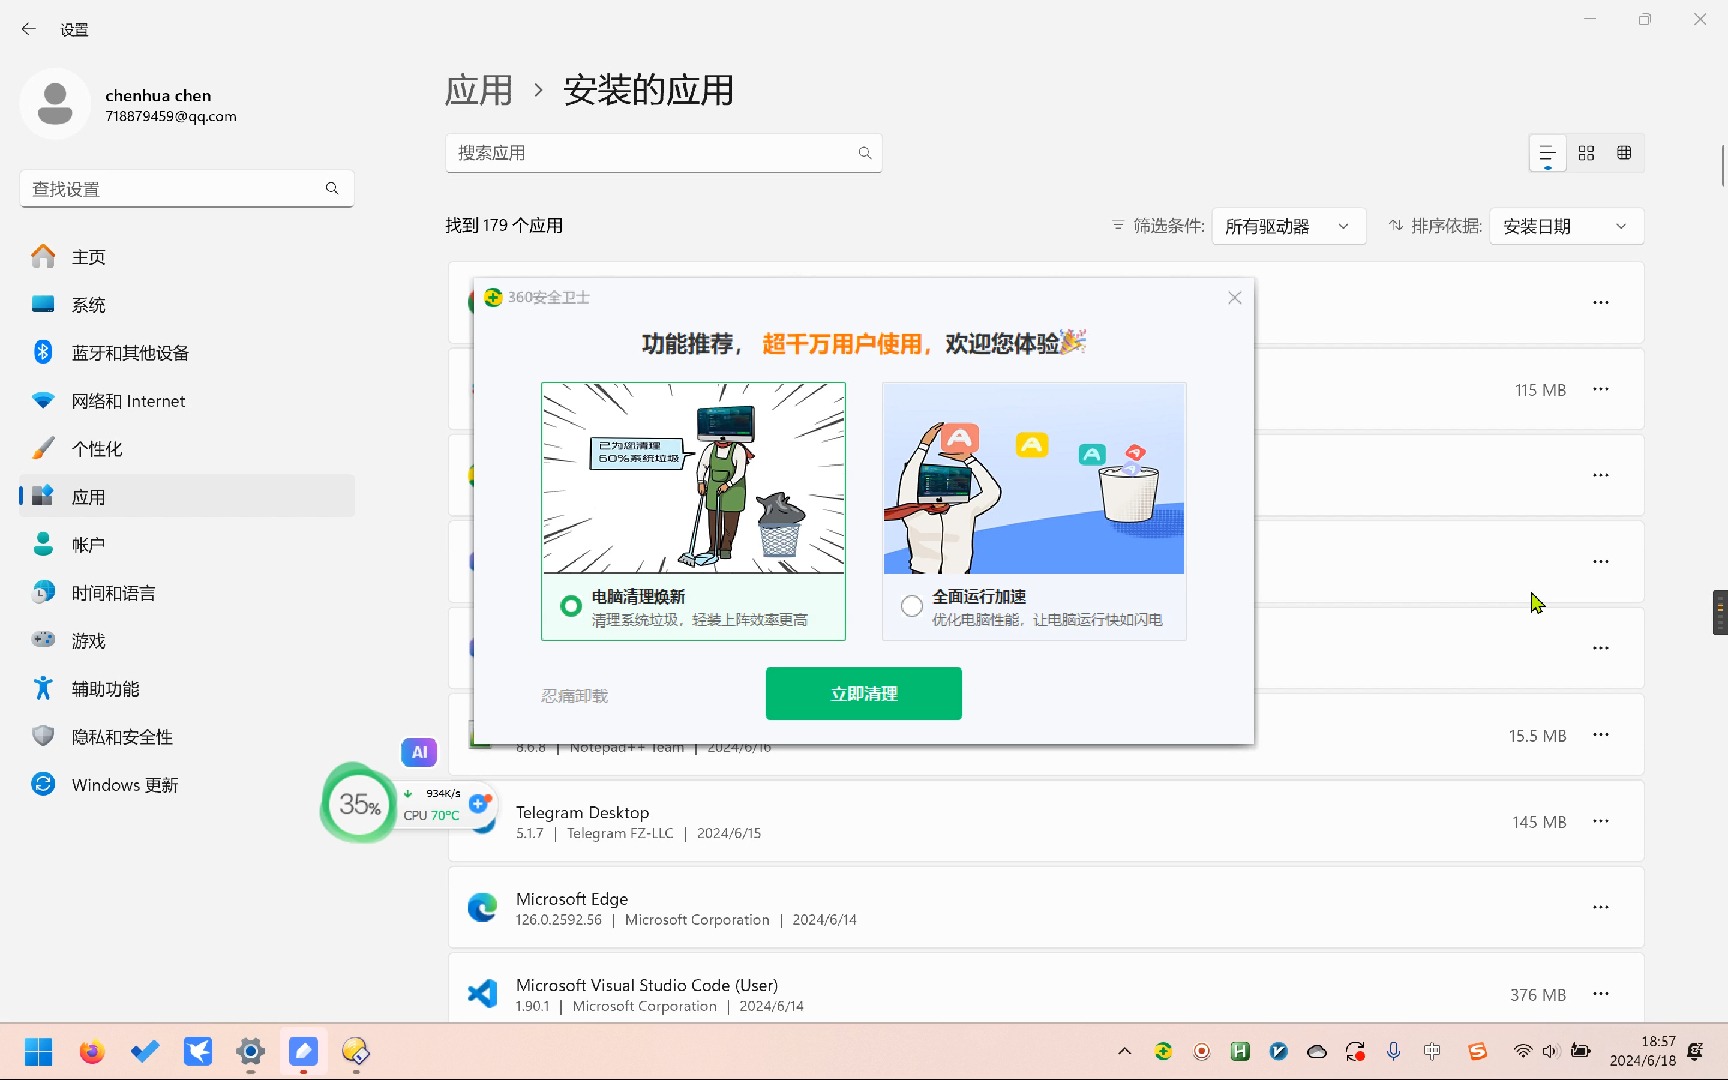Show hidden tray icons chevron
This screenshot has height=1080, width=1728.
click(x=1125, y=1052)
